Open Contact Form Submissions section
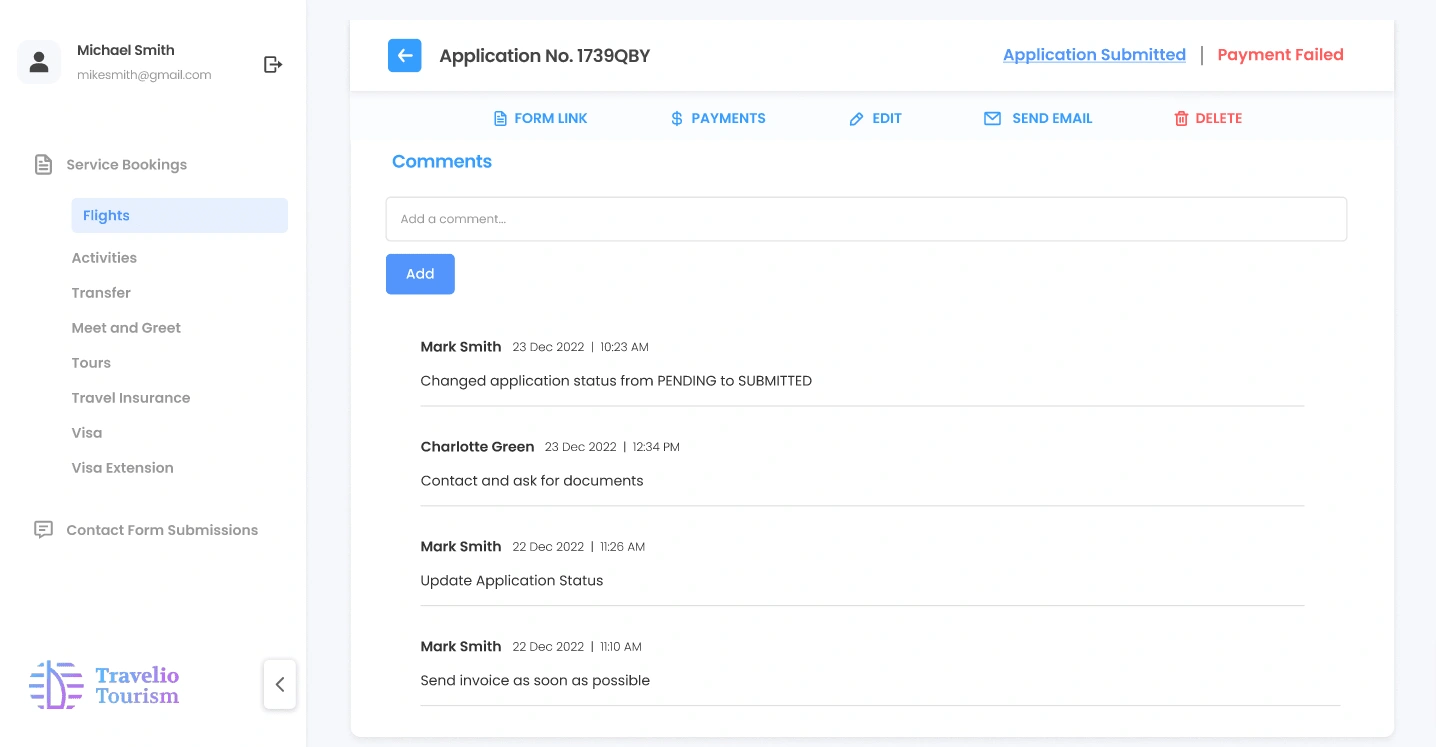Viewport: 1436px width, 747px height. click(161, 530)
